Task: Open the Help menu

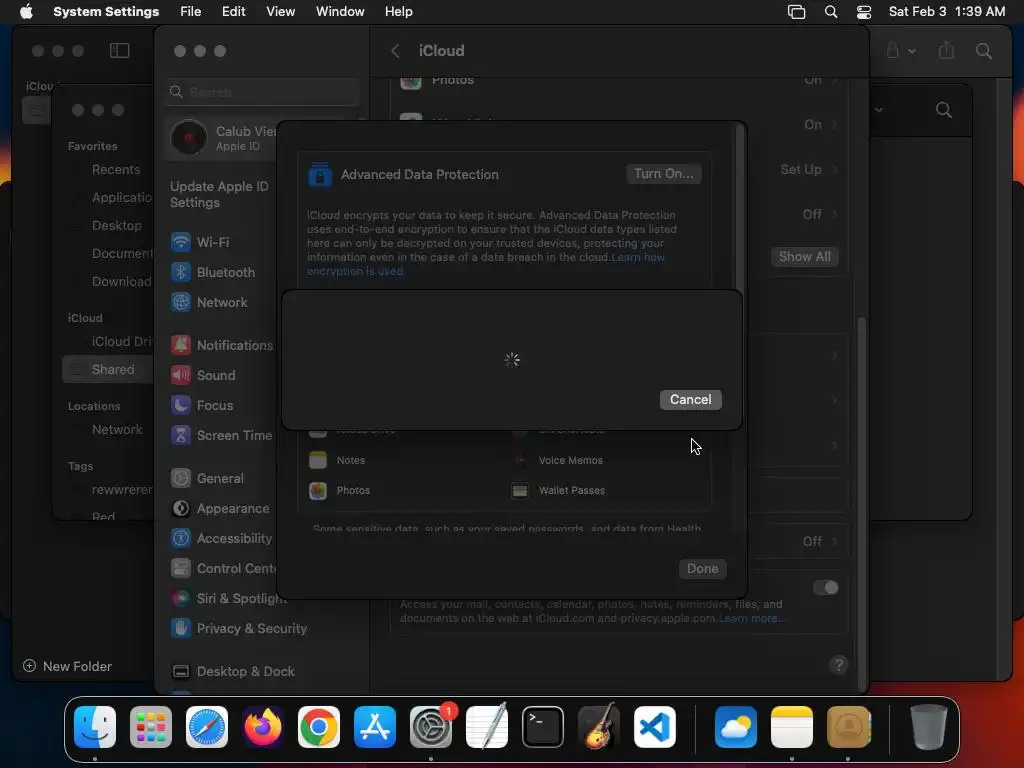Action: (x=398, y=12)
